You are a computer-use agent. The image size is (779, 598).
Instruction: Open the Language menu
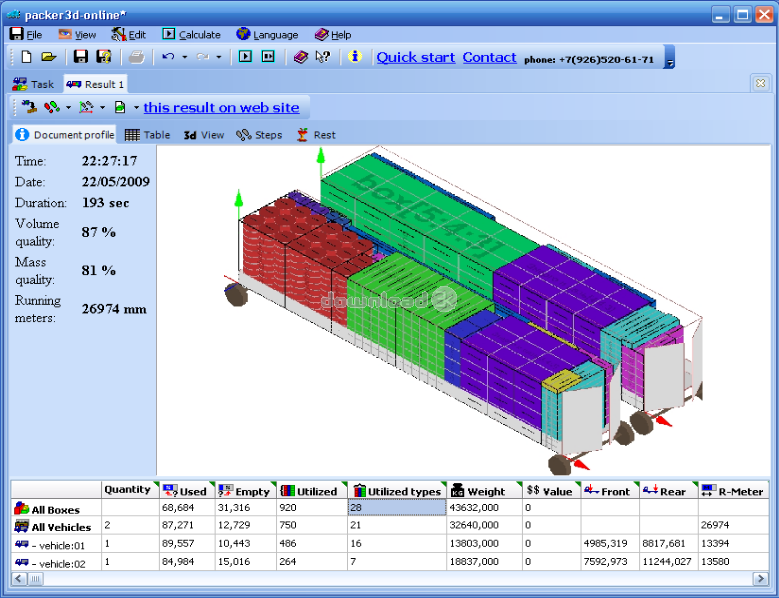(267, 34)
